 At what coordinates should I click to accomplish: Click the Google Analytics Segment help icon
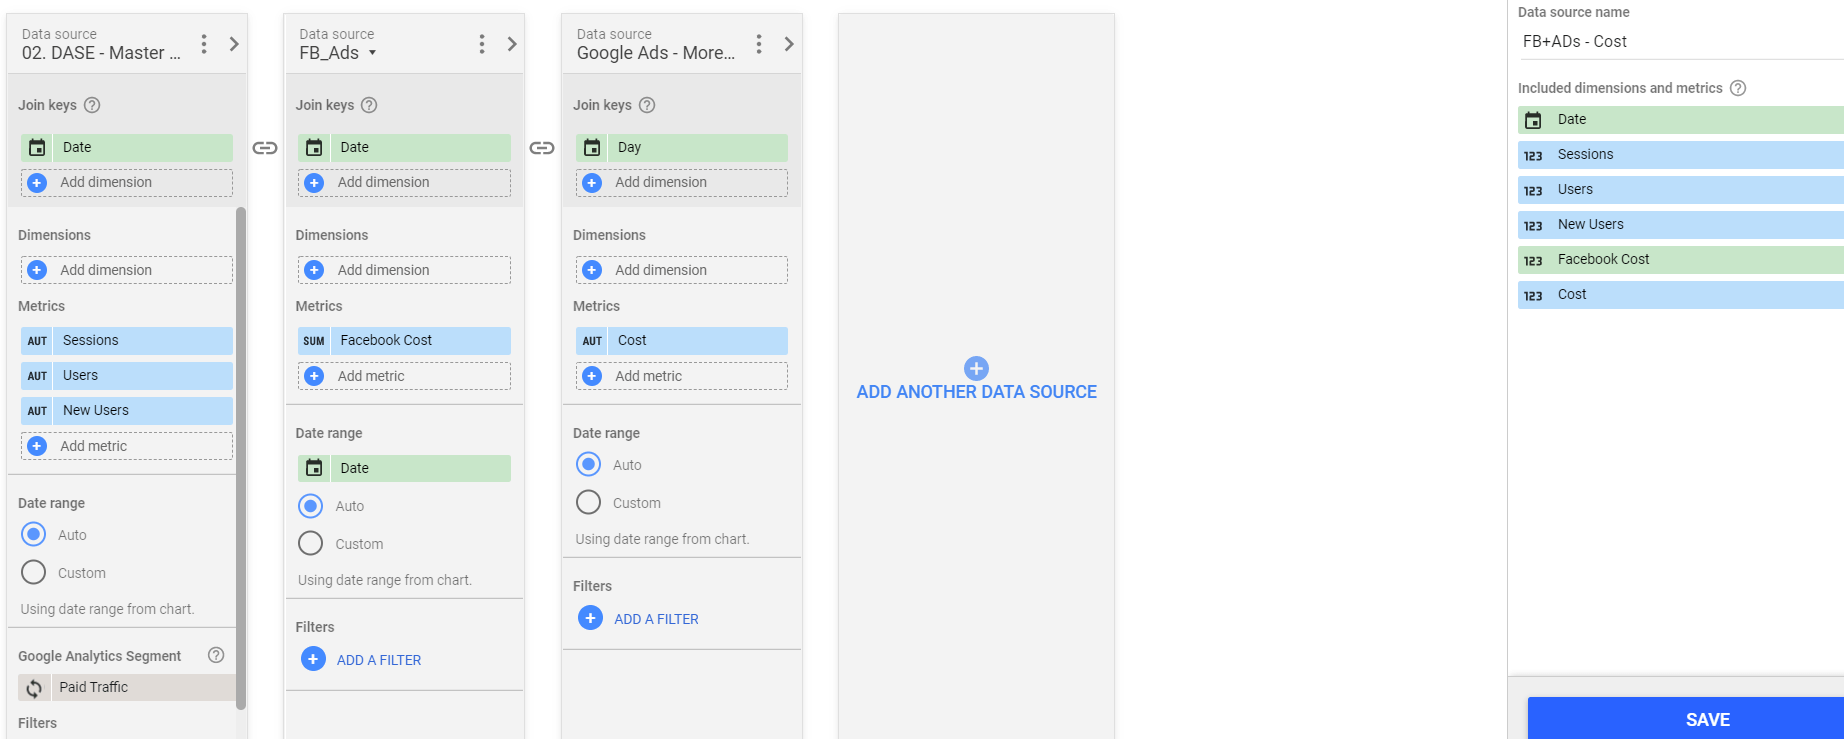(x=216, y=655)
